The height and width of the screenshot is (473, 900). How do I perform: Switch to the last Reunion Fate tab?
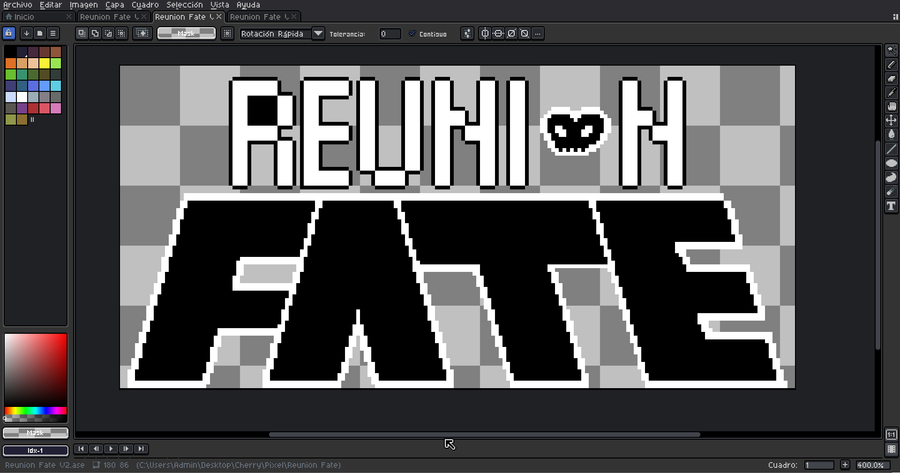(263, 17)
